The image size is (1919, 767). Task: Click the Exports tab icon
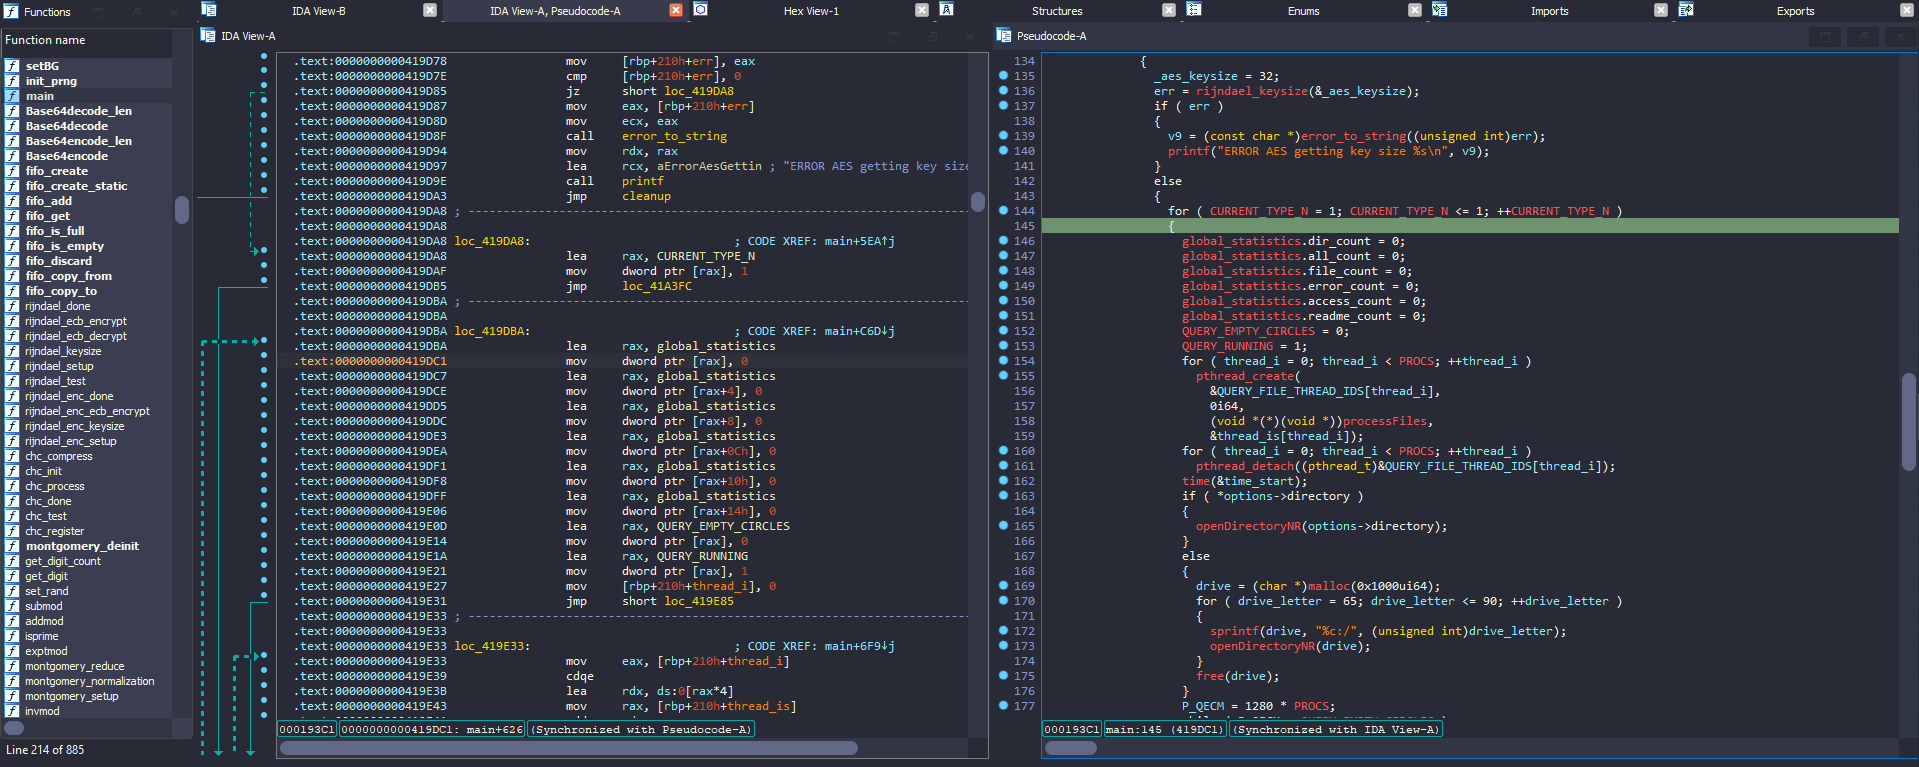(x=1686, y=10)
